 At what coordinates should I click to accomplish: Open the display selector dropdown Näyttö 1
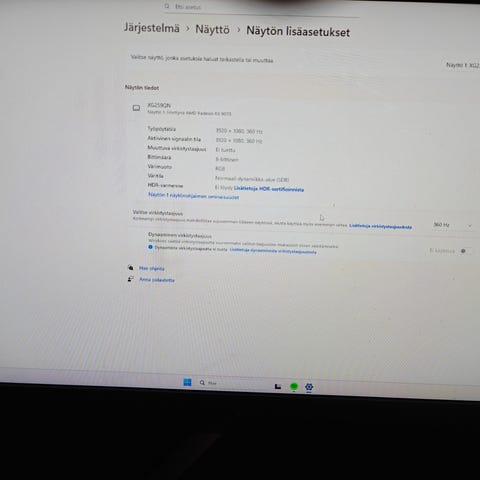click(463, 65)
